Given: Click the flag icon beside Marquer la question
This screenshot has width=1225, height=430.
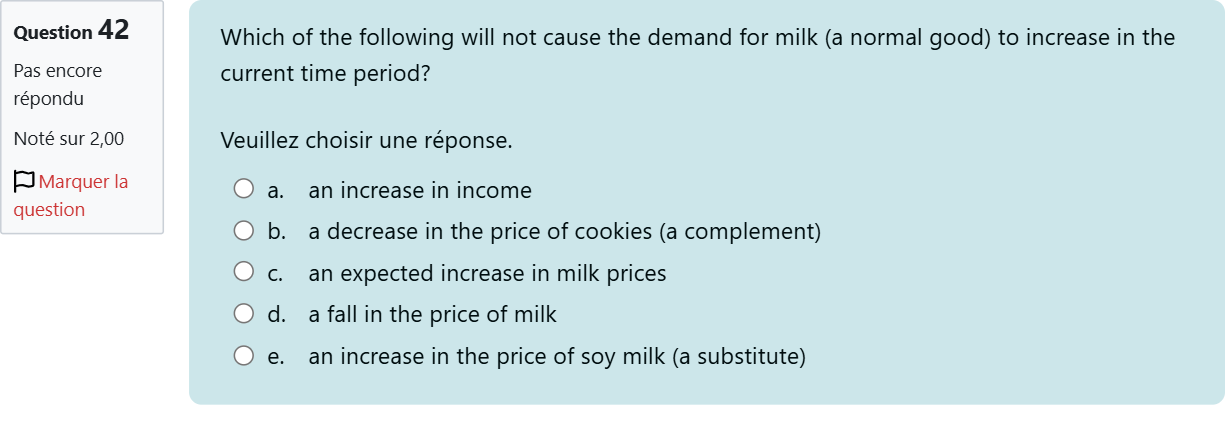Looking at the screenshot, I should point(24,182).
